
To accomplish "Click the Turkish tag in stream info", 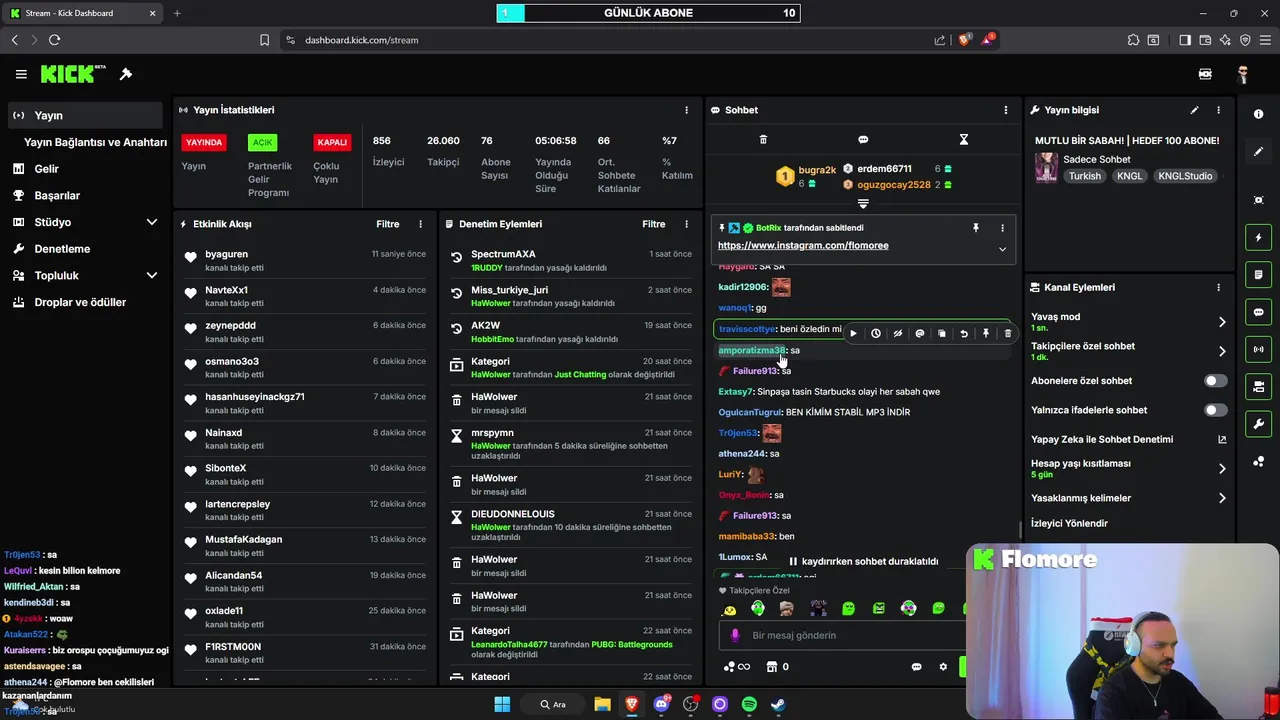I will [1084, 176].
